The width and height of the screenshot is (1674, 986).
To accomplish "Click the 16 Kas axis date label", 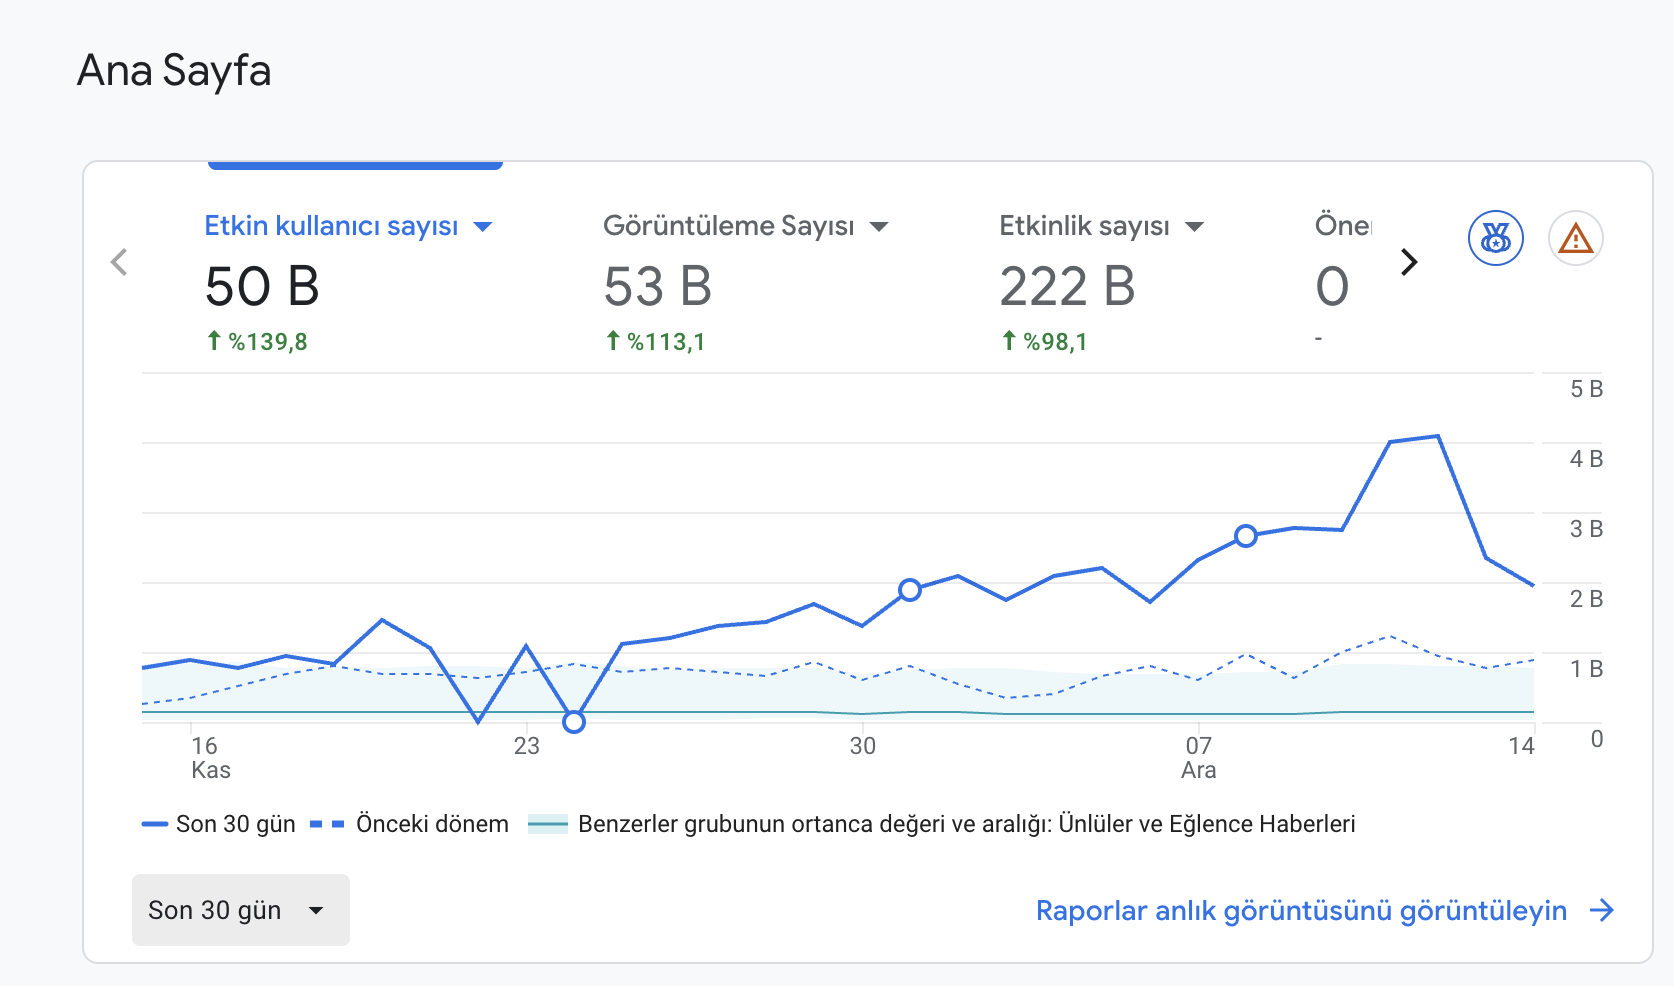I will tap(210, 757).
